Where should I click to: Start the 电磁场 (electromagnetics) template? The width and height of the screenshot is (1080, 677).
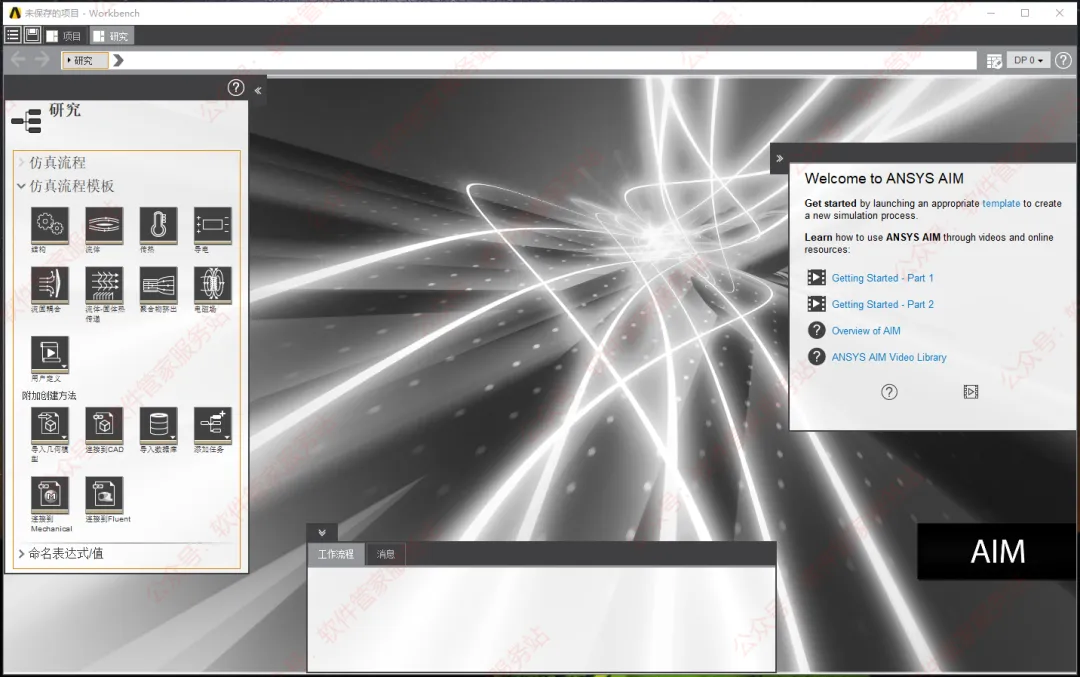click(x=213, y=284)
